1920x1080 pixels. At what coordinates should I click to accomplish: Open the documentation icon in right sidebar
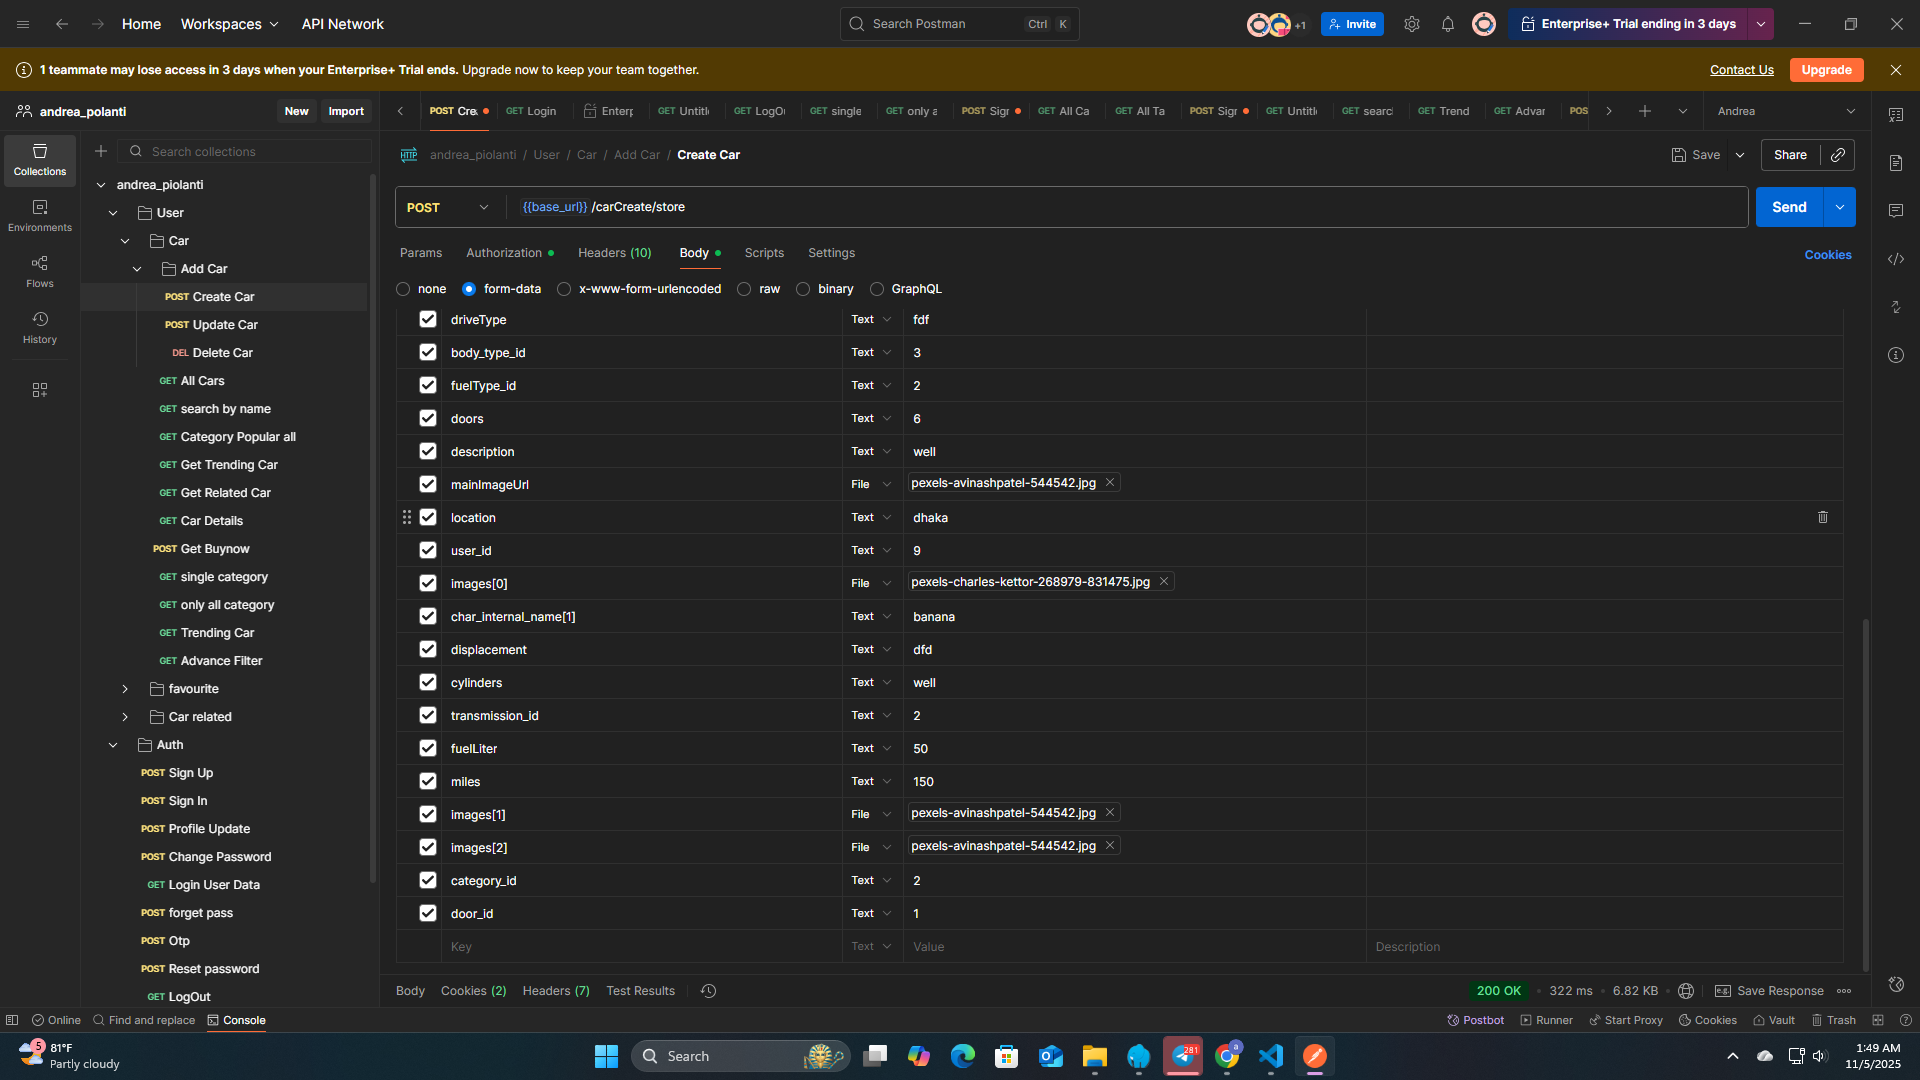(1896, 163)
